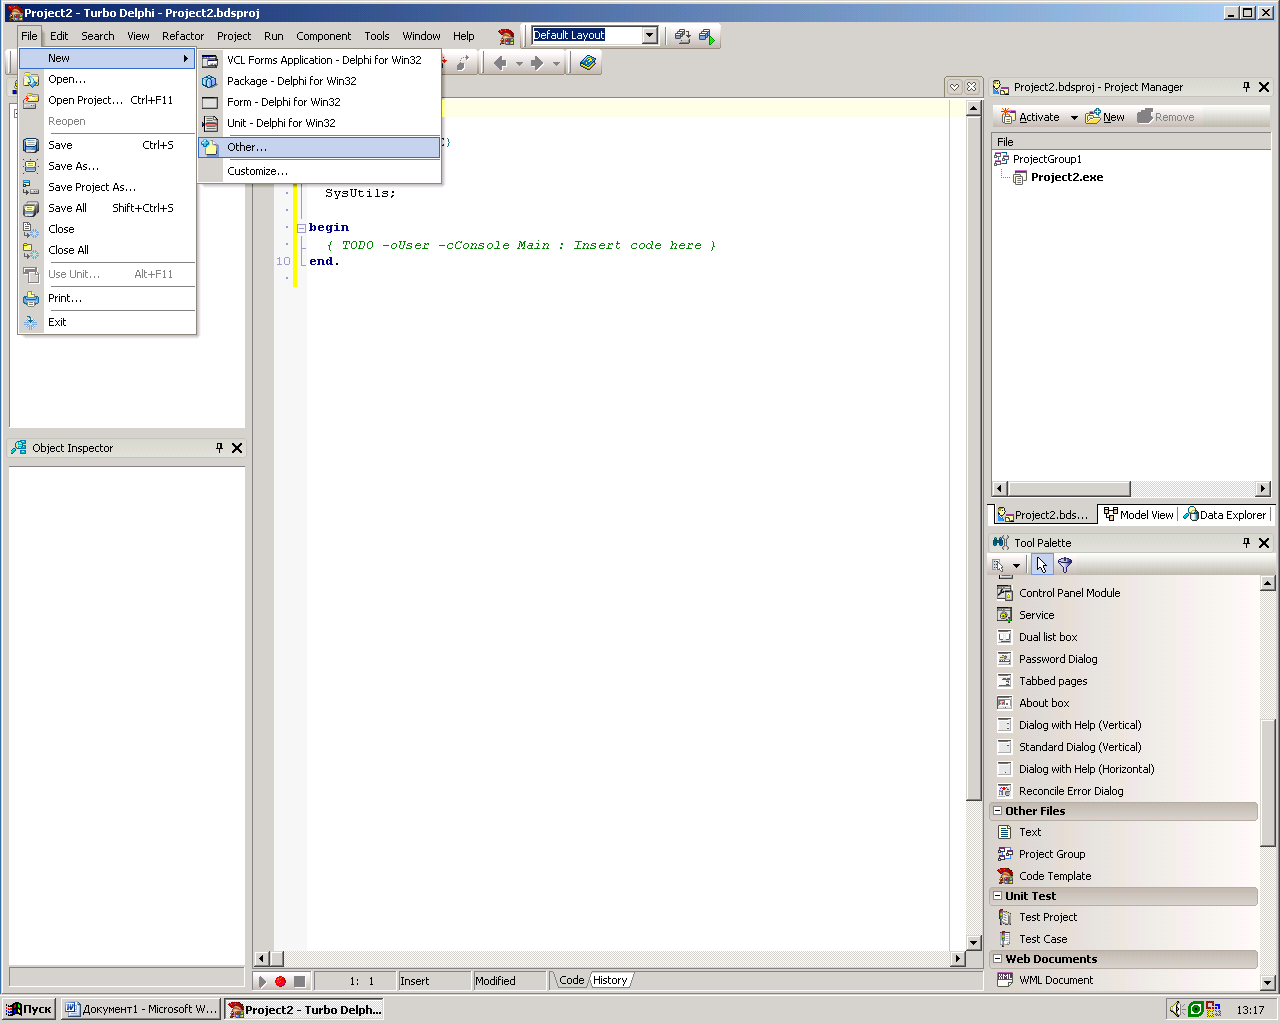Image resolution: width=1280 pixels, height=1024 pixels.
Task: Click the Save current desktop icon
Action: point(683,36)
